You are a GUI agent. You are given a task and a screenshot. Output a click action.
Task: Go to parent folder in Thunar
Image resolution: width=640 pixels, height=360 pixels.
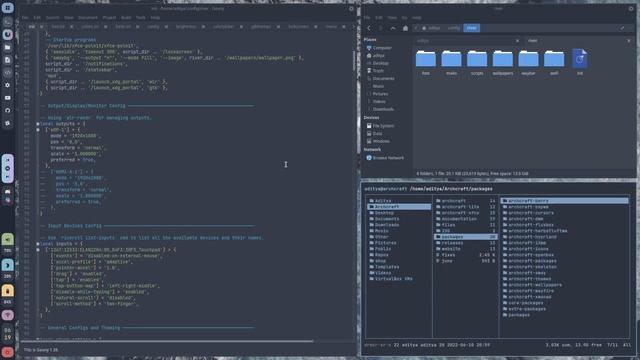coord(393,28)
